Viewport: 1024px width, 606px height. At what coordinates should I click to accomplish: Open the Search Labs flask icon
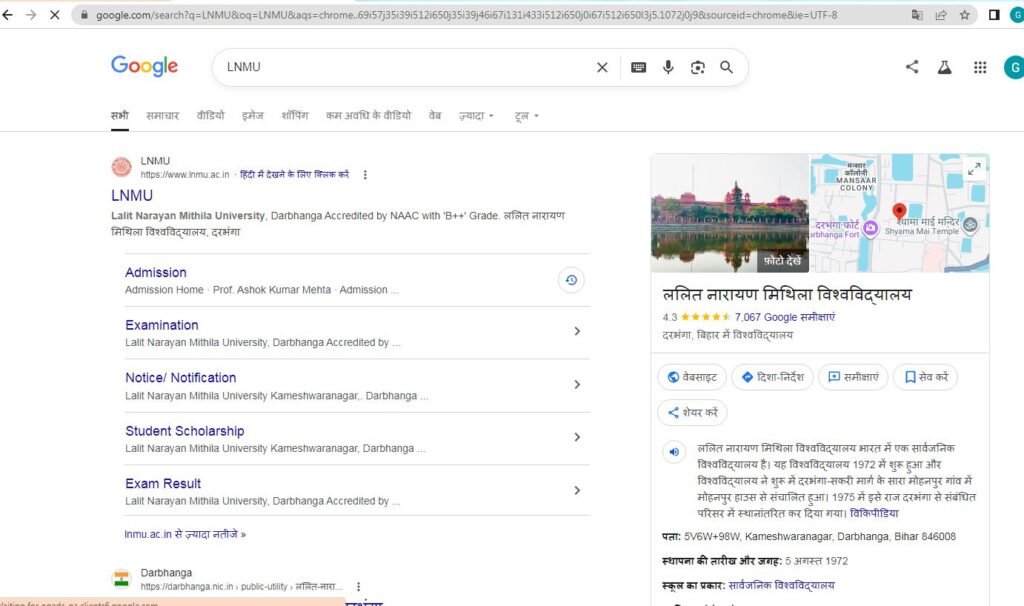(x=944, y=67)
